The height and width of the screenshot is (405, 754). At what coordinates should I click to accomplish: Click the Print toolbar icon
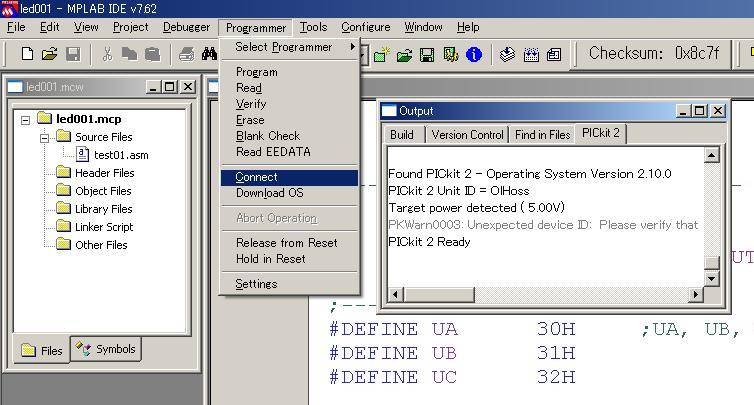[x=186, y=54]
